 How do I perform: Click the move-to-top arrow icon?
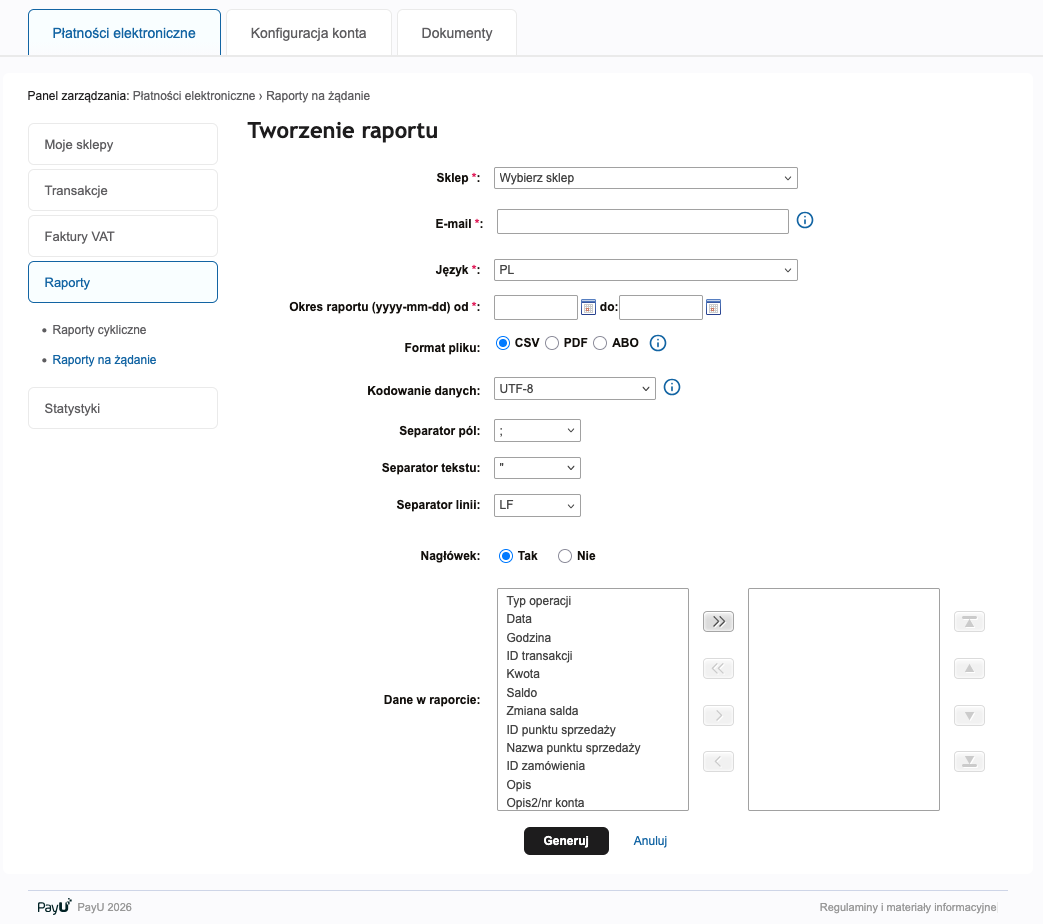coord(969,622)
